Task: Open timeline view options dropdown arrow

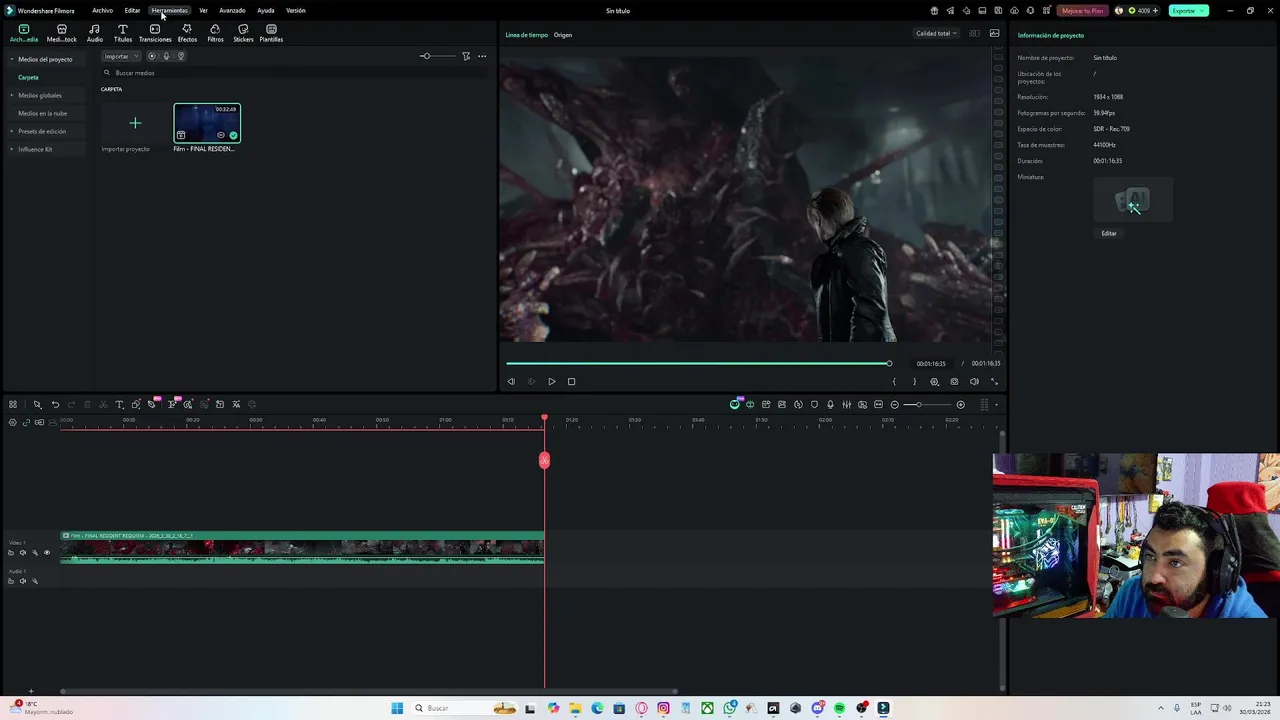Action: (996, 404)
